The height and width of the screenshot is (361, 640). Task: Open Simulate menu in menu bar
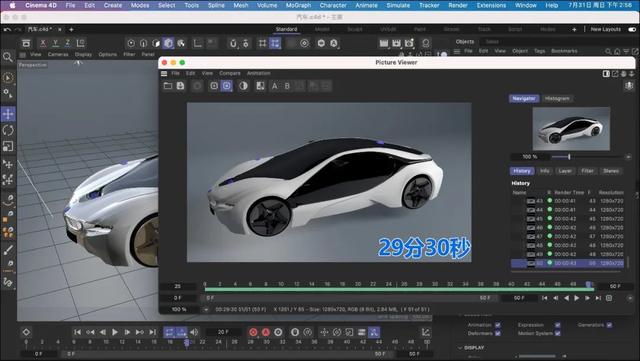coord(398,5)
